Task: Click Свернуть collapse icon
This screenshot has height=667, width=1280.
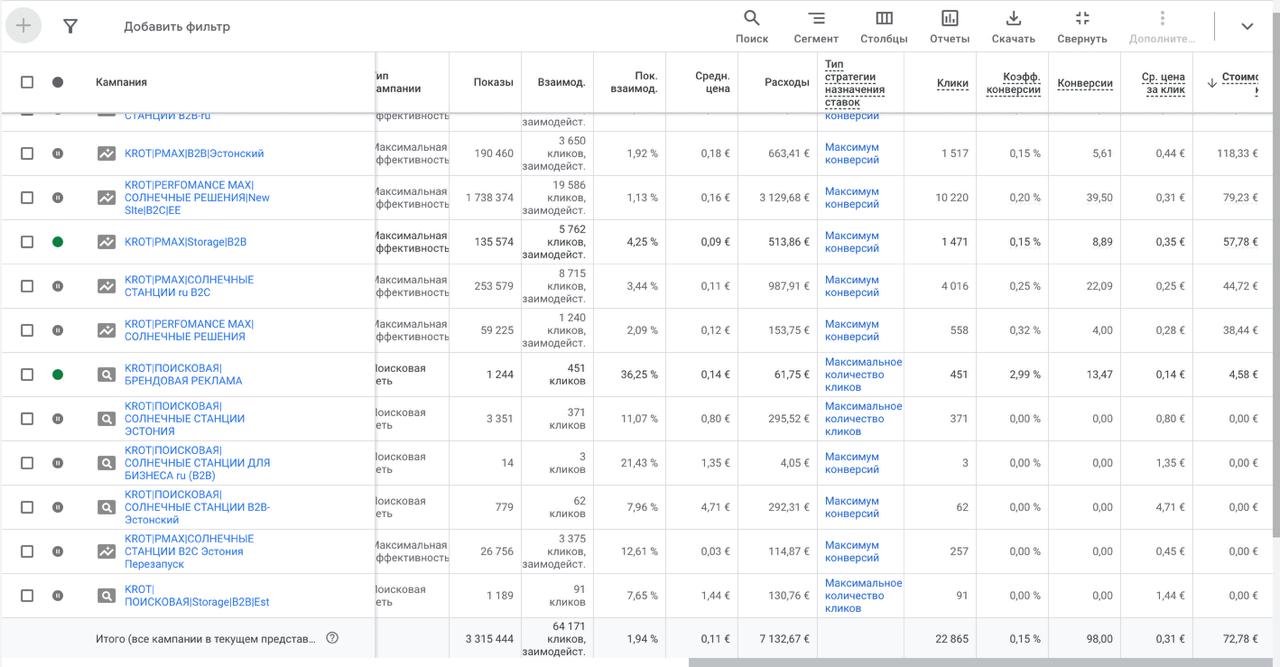Action: coord(1082,19)
